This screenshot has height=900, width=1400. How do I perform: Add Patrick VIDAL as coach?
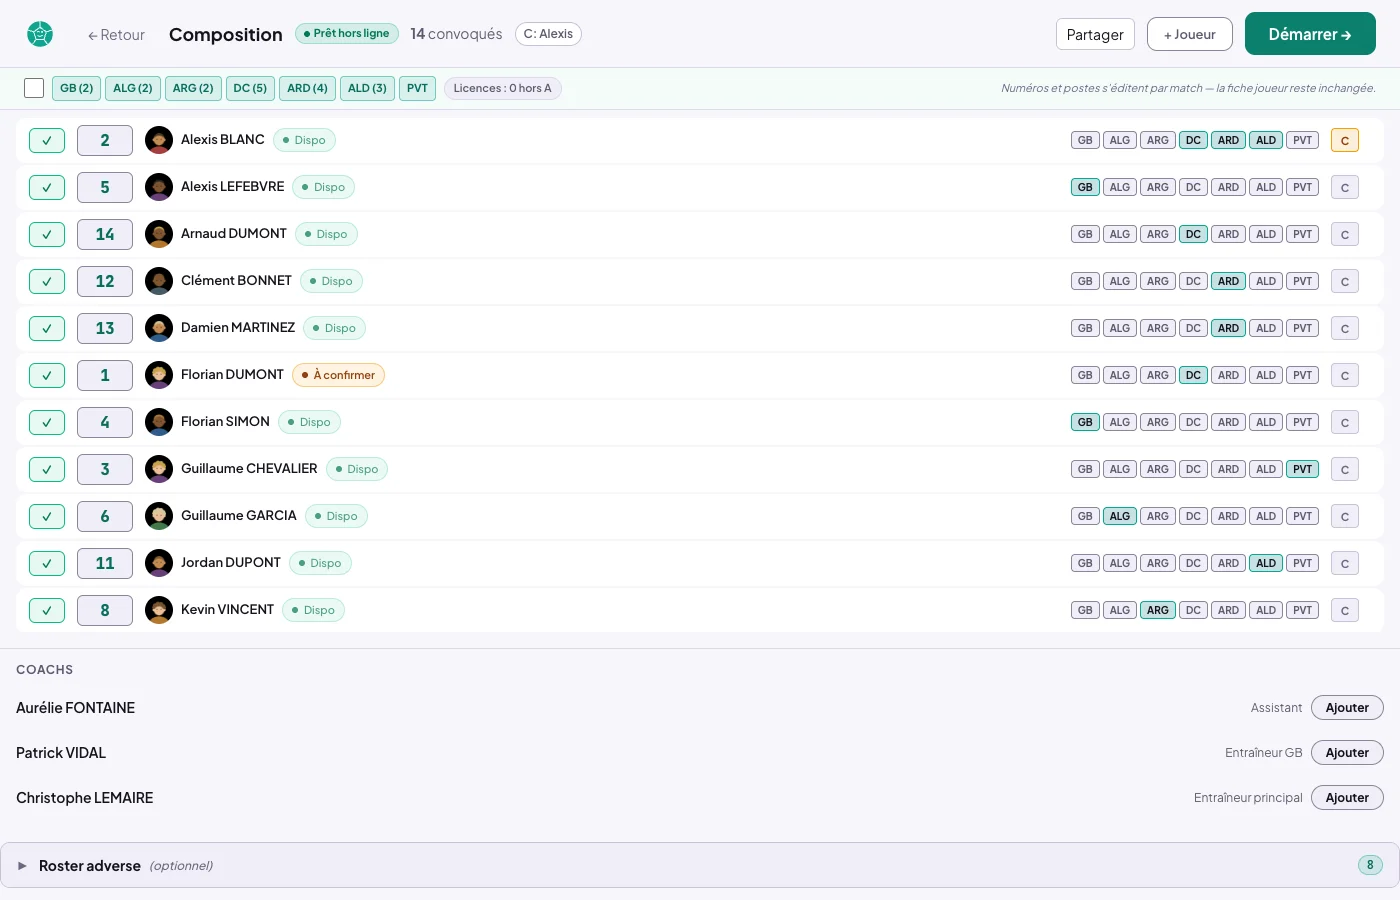(x=1347, y=753)
